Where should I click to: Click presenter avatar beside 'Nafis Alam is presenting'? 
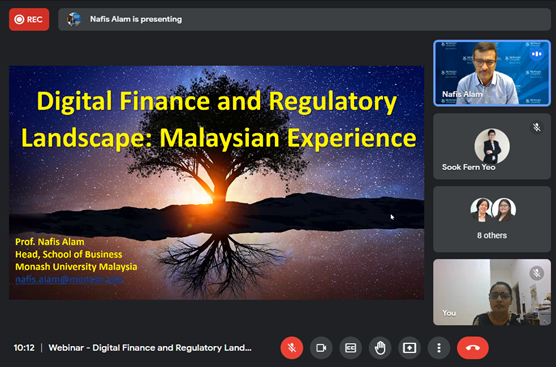click(x=74, y=19)
